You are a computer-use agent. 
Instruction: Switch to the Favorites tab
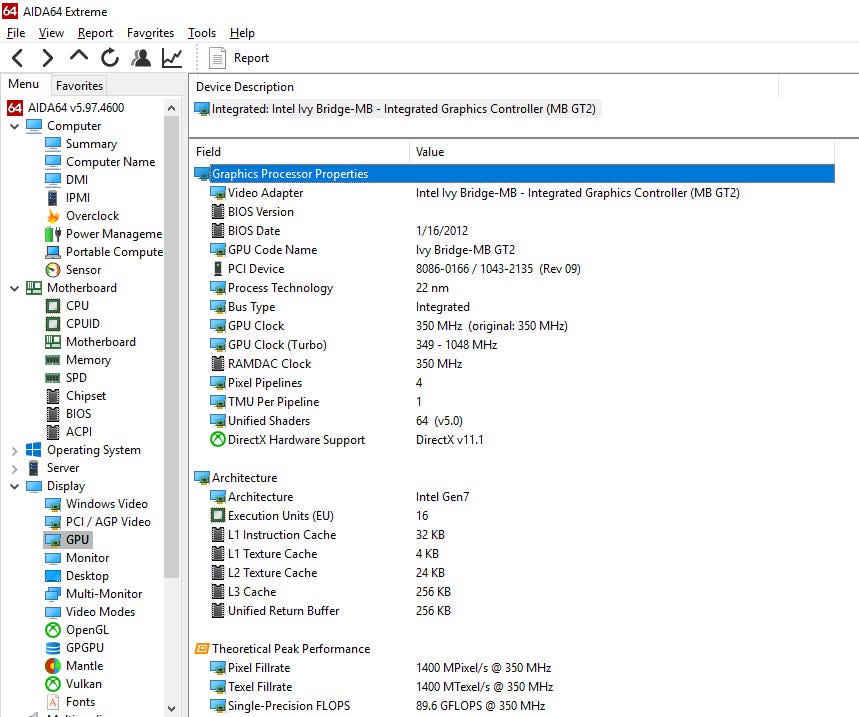(79, 86)
